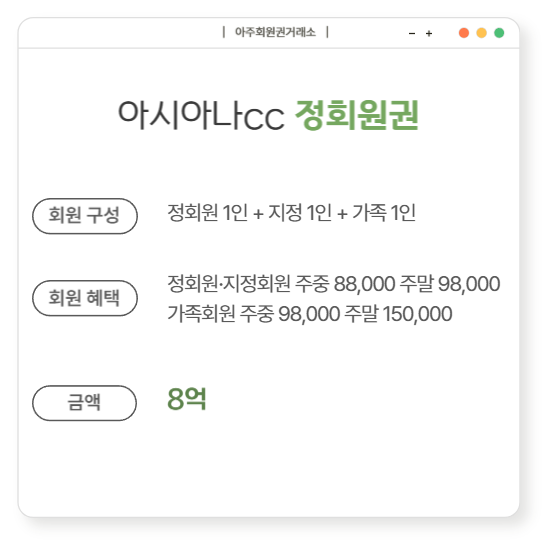Click the plus icon in title bar
Image resolution: width=550 pixels, height=550 pixels.
point(429,33)
